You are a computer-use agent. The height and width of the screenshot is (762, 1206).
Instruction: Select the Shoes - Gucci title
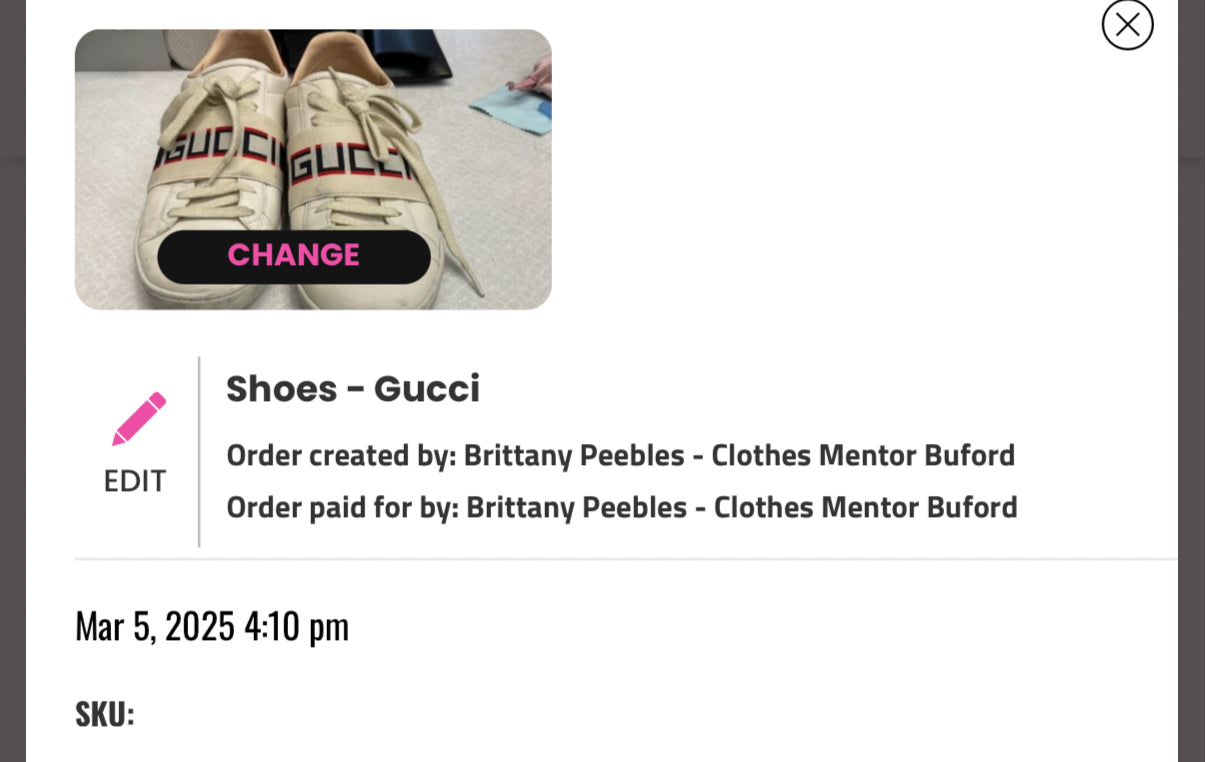point(353,389)
